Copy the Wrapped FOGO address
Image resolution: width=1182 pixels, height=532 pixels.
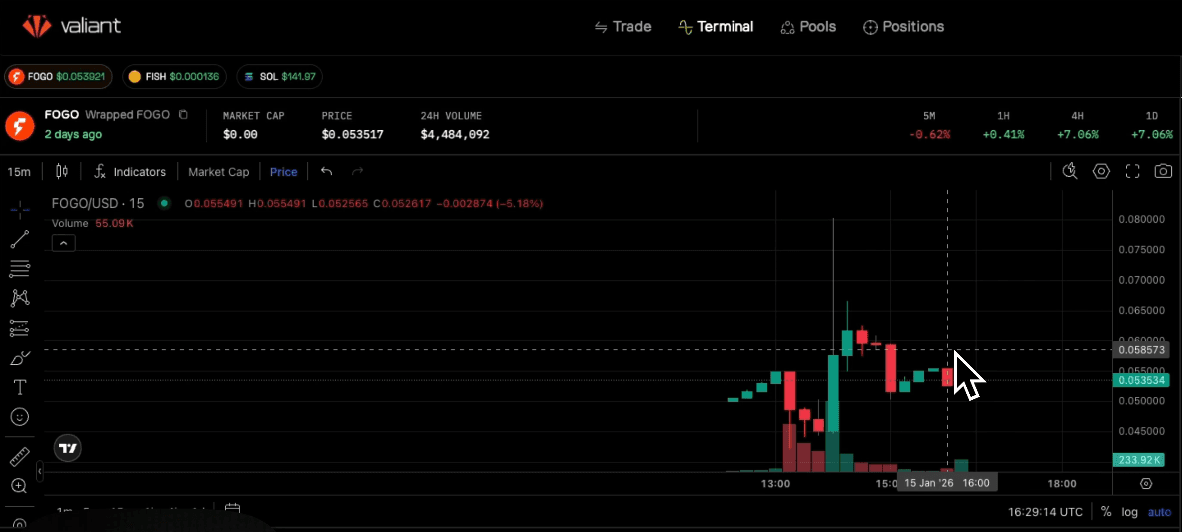coord(182,115)
